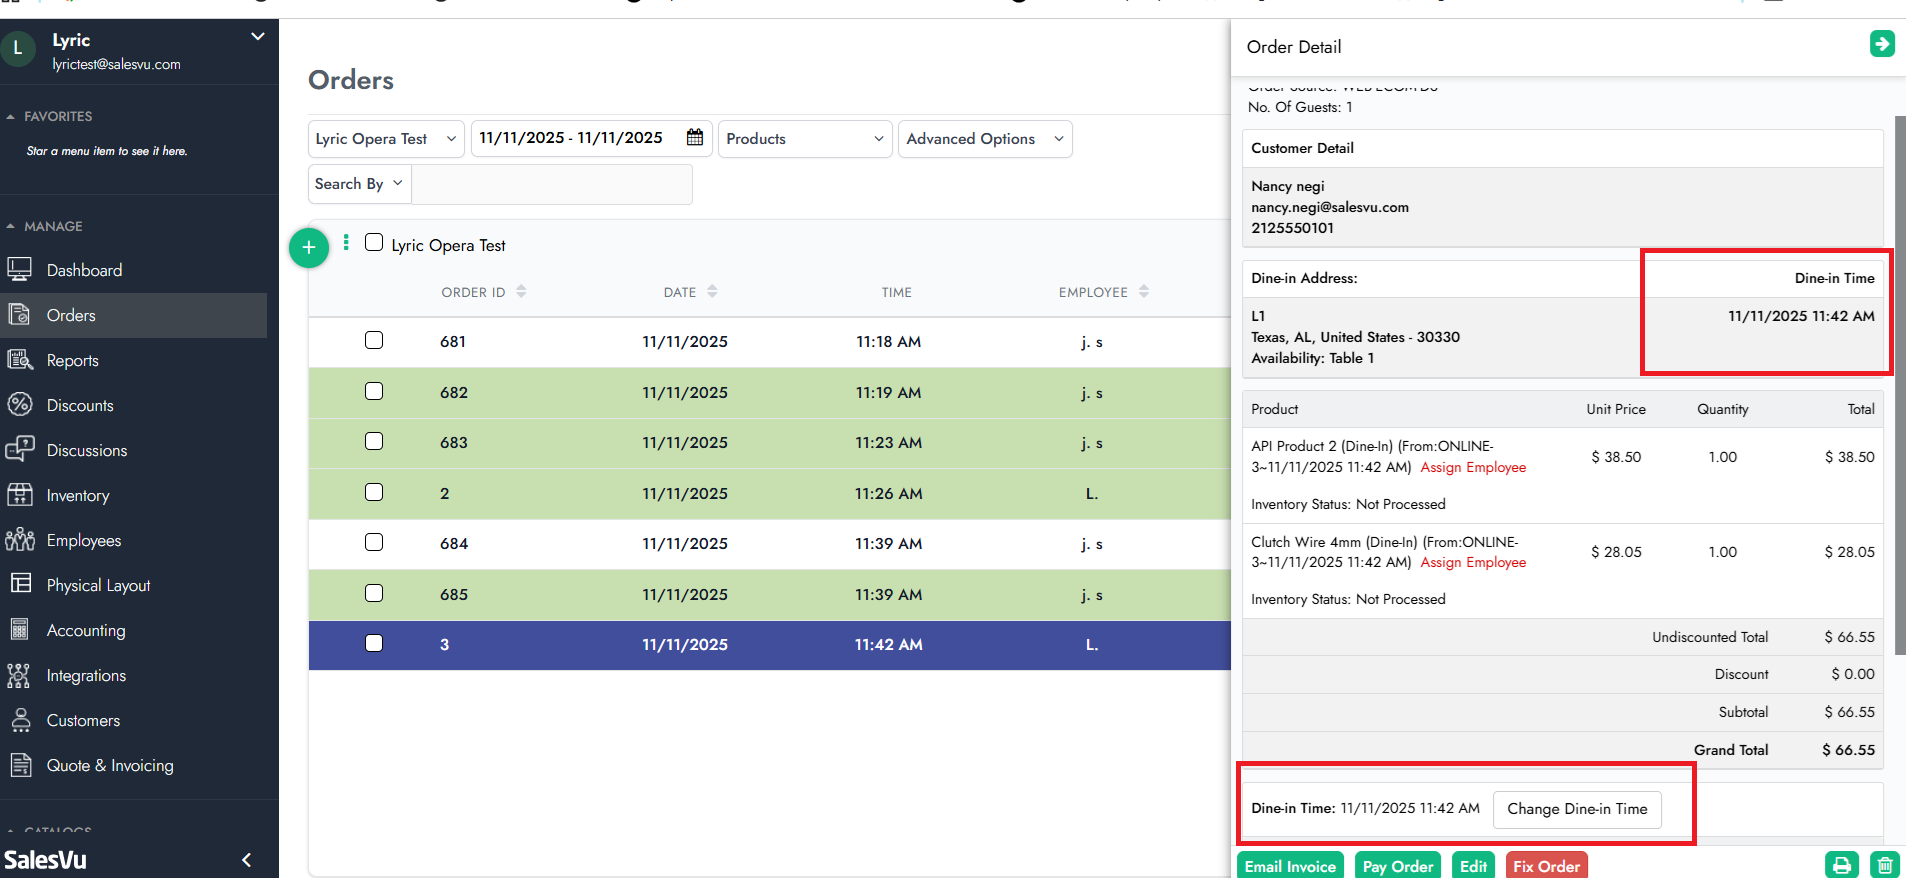Click the green add order plus button

tap(309, 248)
